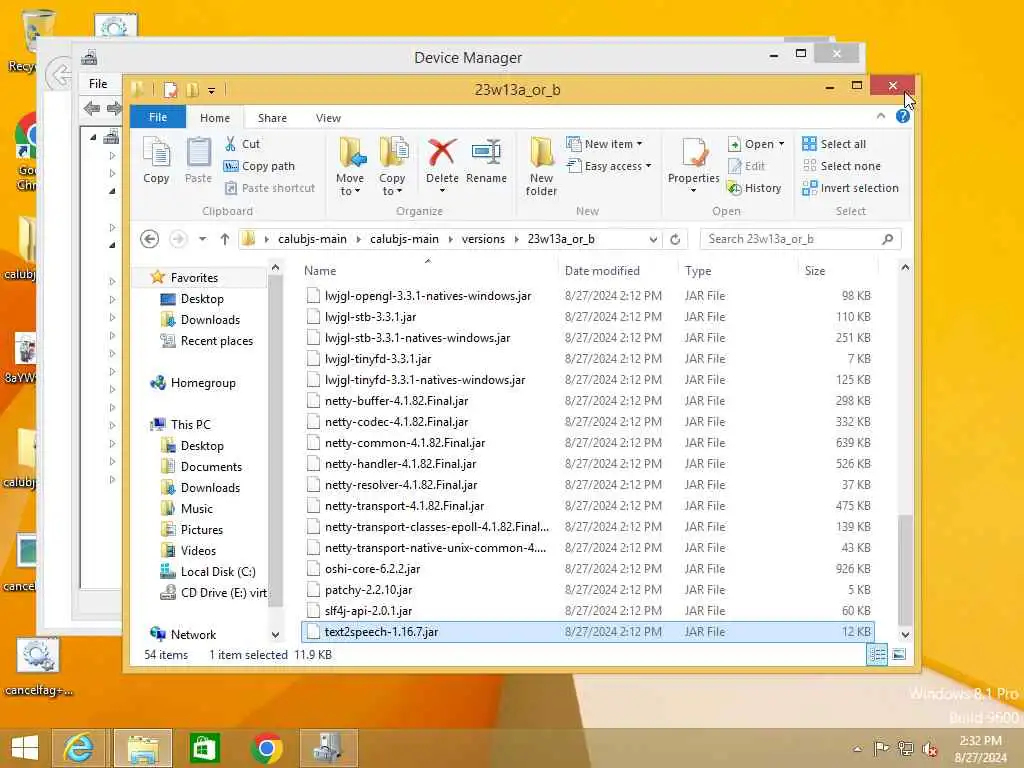The height and width of the screenshot is (768, 1024).
Task: Open cancelfag desktop shortcut
Action: click(x=38, y=667)
